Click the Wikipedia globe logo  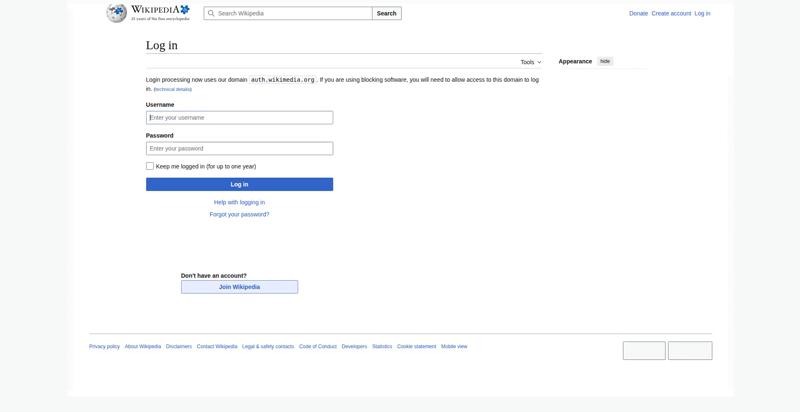[x=117, y=13]
